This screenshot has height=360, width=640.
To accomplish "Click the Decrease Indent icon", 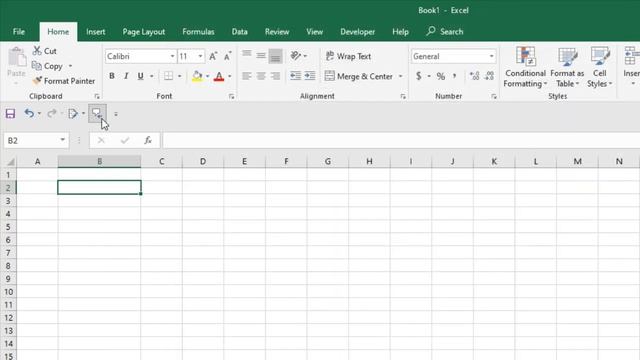I will click(295, 76).
